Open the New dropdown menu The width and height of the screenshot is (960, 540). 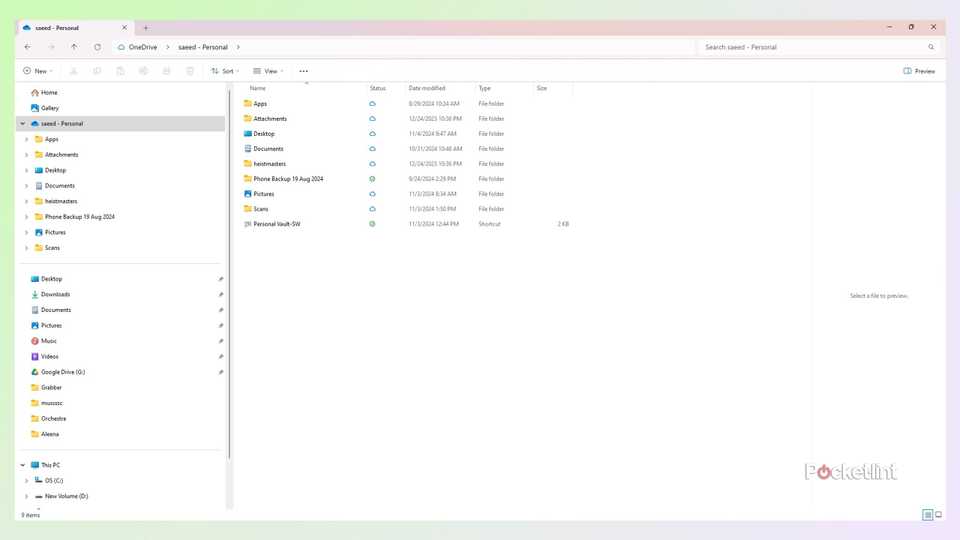38,71
